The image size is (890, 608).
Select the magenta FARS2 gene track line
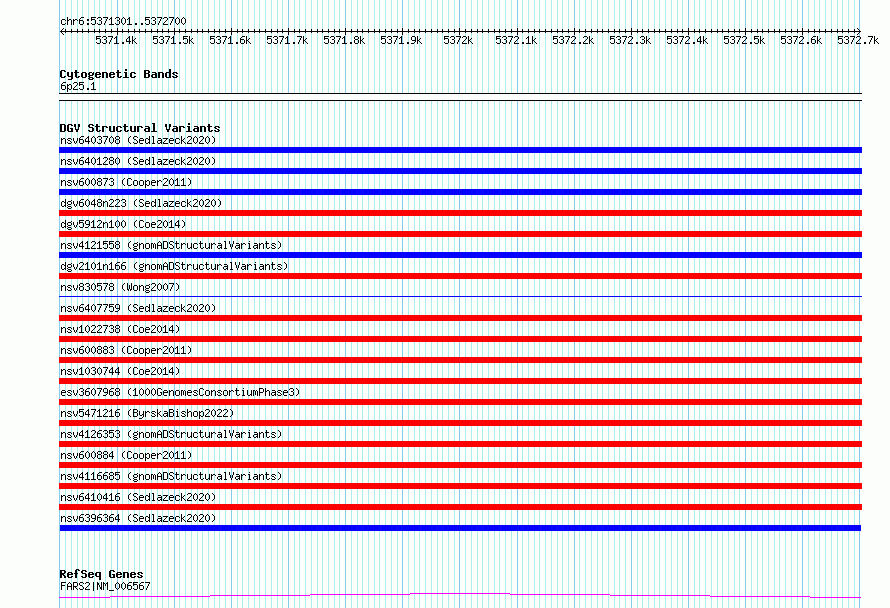pyautogui.click(x=460, y=596)
